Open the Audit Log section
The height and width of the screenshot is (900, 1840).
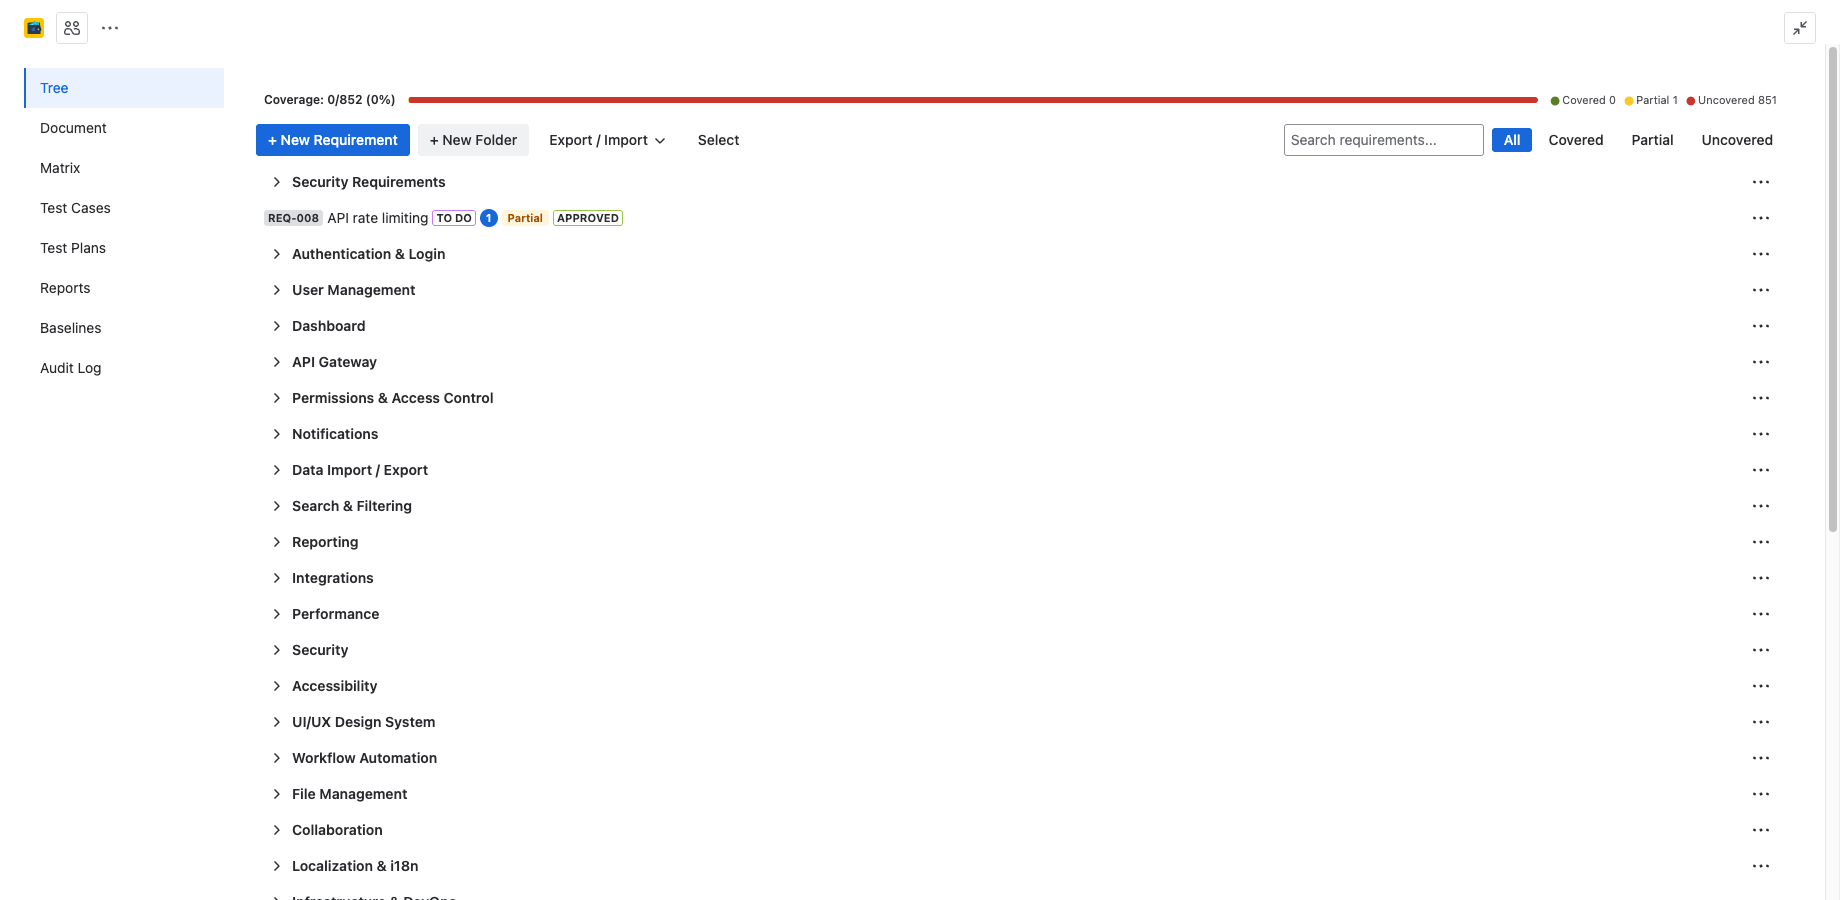pyautogui.click(x=70, y=368)
